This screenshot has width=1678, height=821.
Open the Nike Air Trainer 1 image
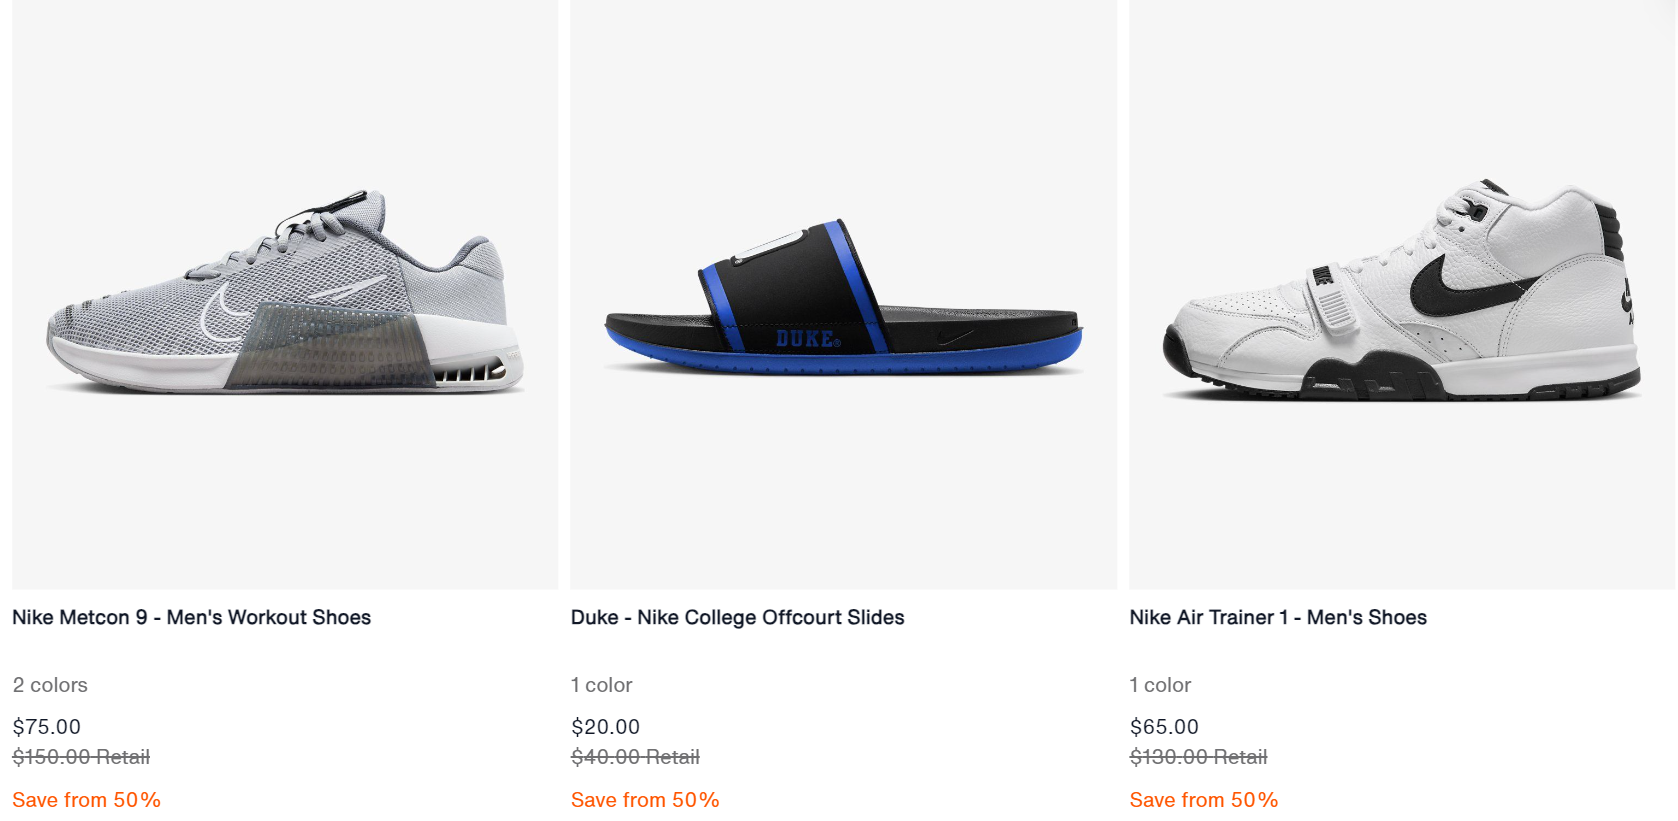click(1402, 293)
